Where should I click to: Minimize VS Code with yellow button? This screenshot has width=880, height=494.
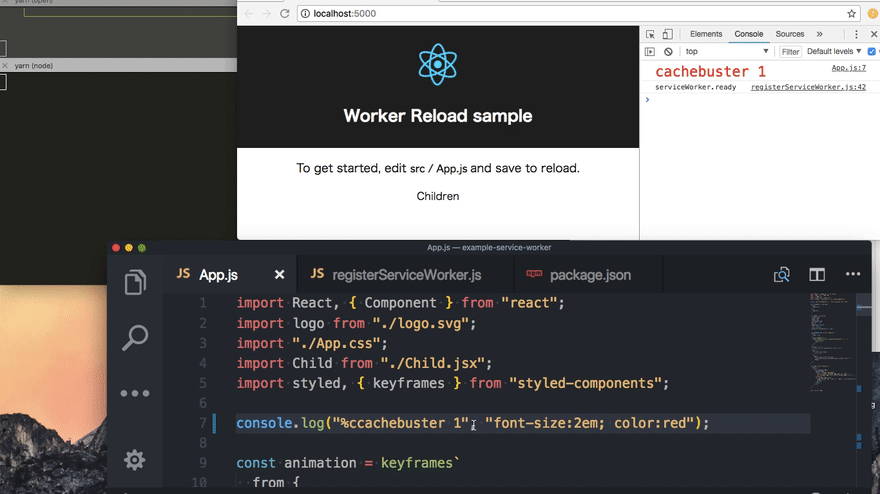129,248
